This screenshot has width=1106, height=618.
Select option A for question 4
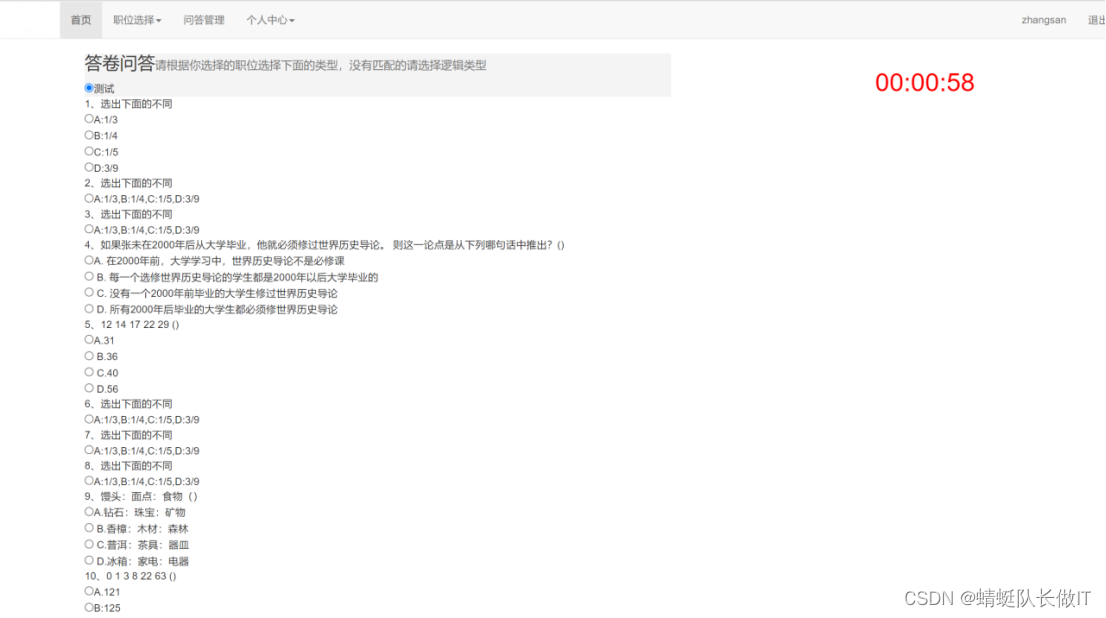(89, 261)
